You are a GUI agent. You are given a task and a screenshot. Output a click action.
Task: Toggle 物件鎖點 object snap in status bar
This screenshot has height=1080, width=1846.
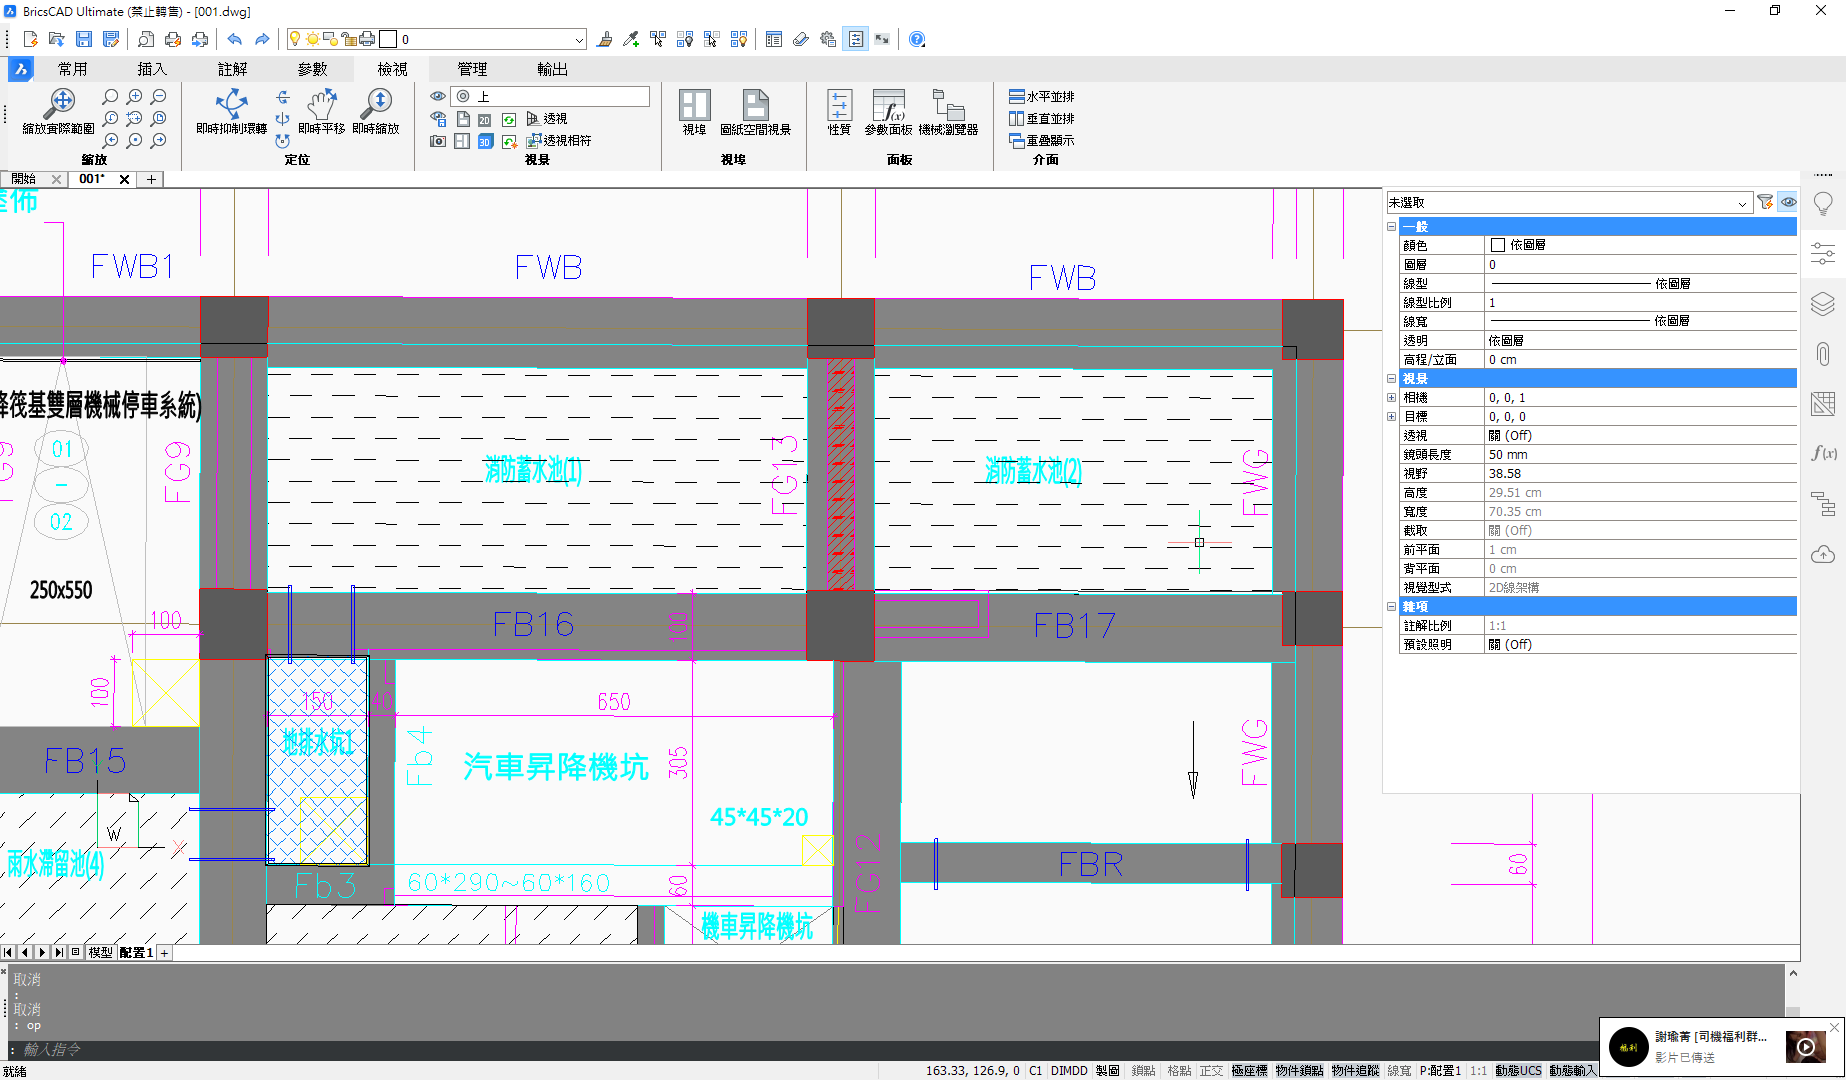1298,1070
